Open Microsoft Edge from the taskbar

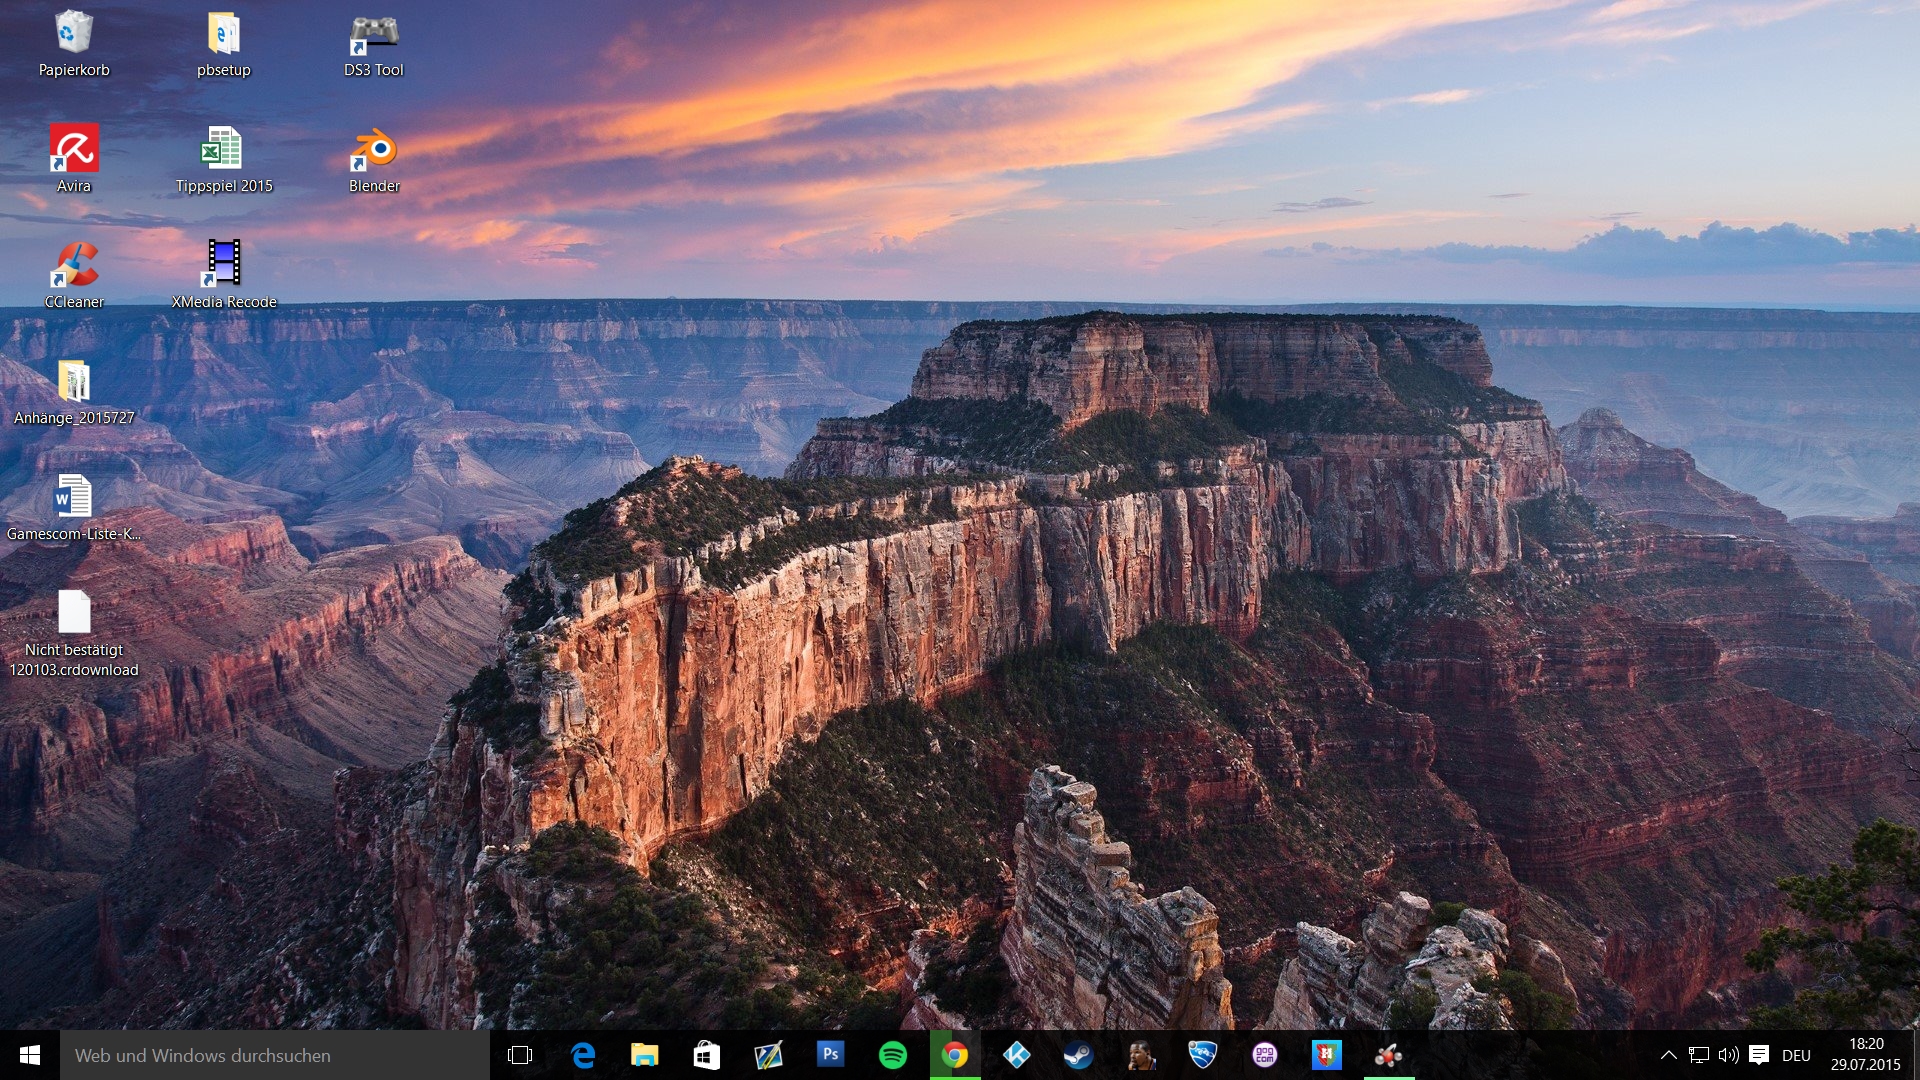(x=582, y=1055)
